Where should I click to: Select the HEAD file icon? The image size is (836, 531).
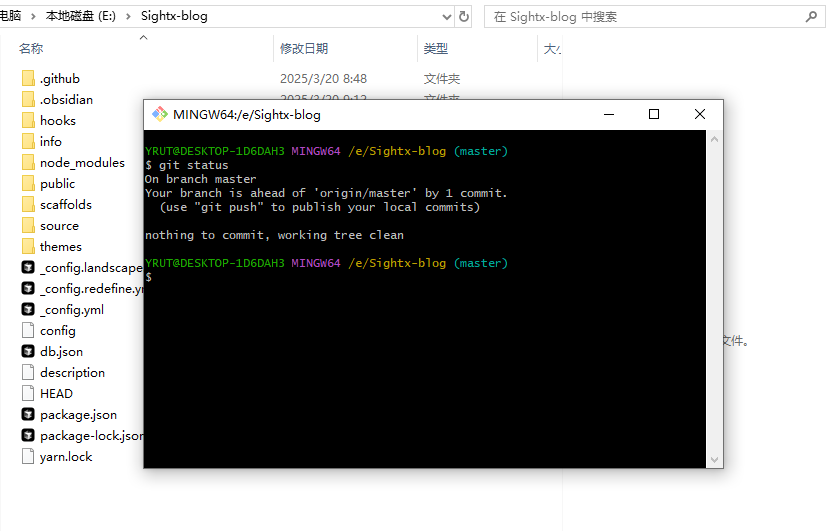click(28, 393)
